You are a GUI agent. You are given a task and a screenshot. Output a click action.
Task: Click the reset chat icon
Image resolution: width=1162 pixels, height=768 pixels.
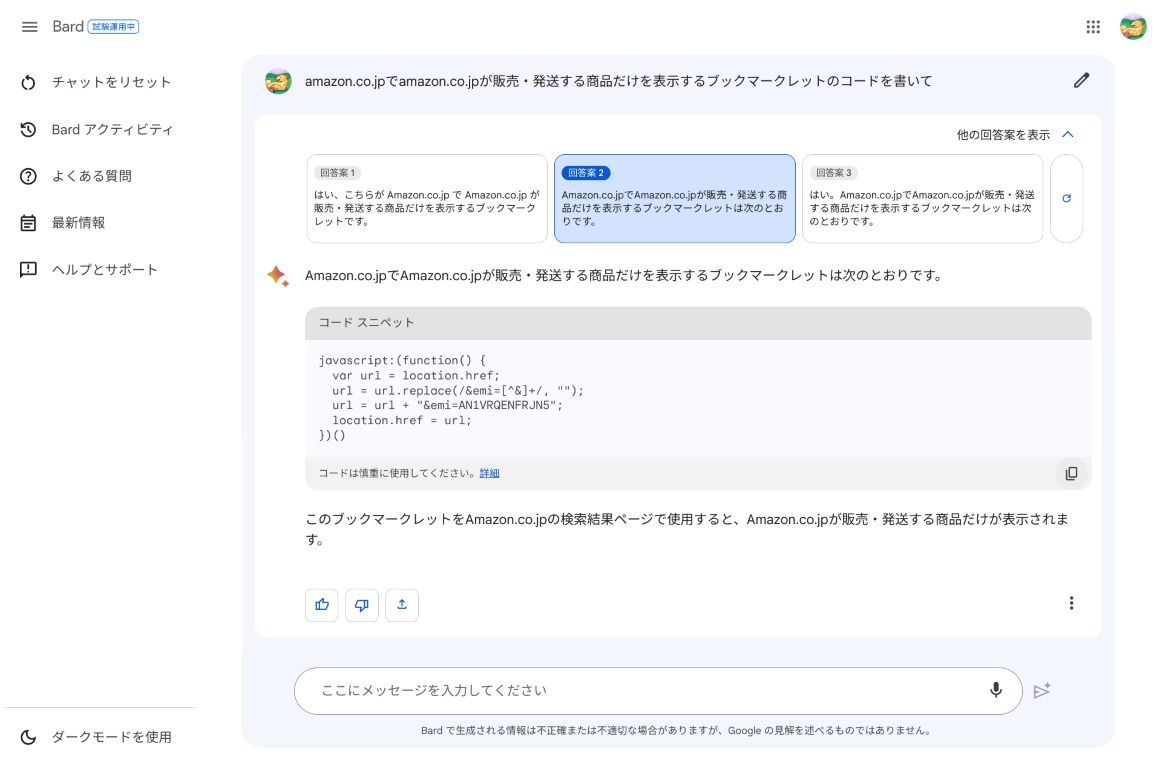point(28,82)
